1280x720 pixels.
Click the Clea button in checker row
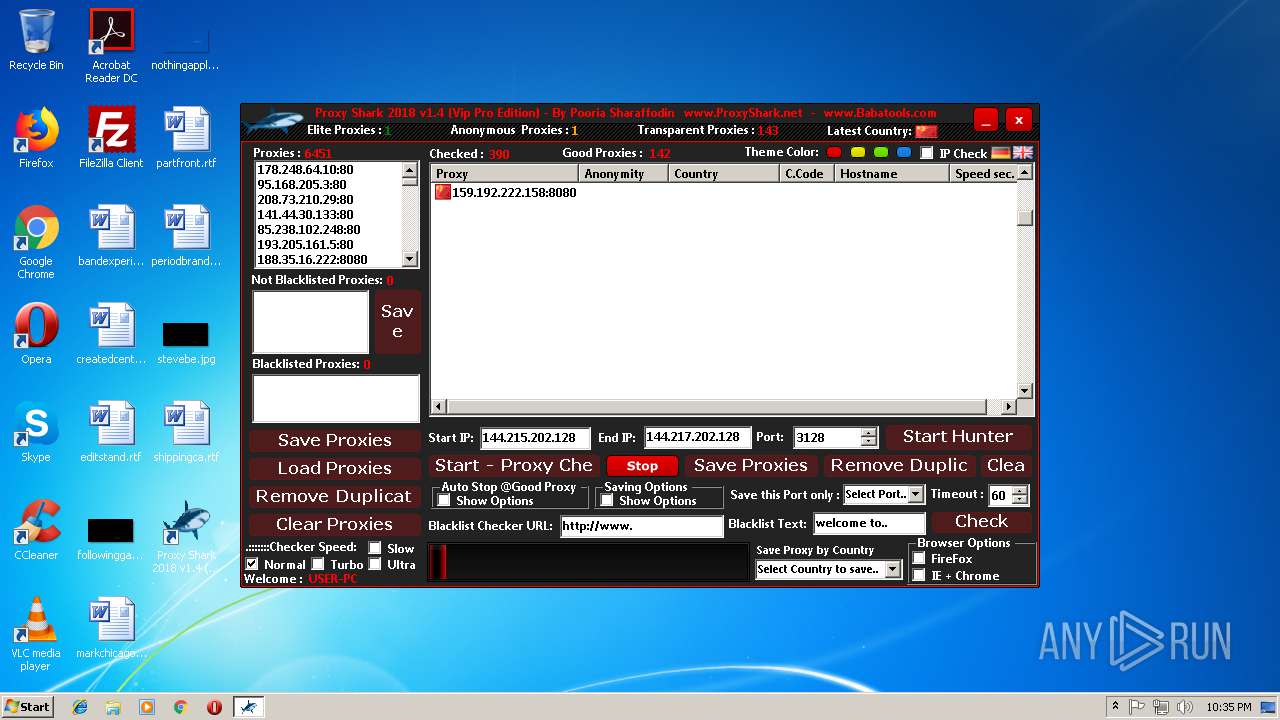(x=1005, y=465)
